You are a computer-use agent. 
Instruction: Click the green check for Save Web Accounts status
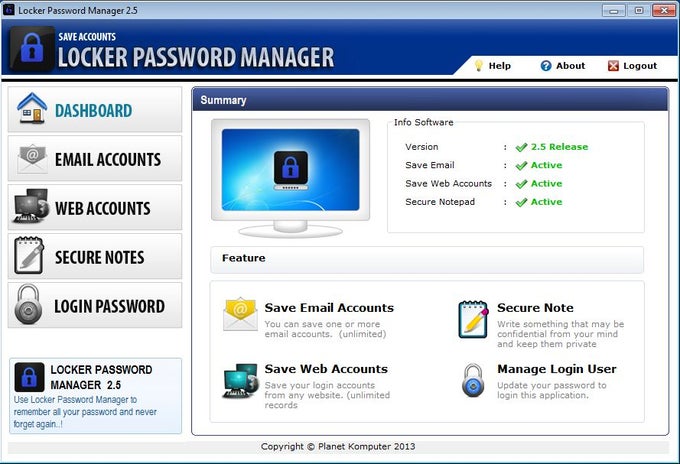(521, 184)
